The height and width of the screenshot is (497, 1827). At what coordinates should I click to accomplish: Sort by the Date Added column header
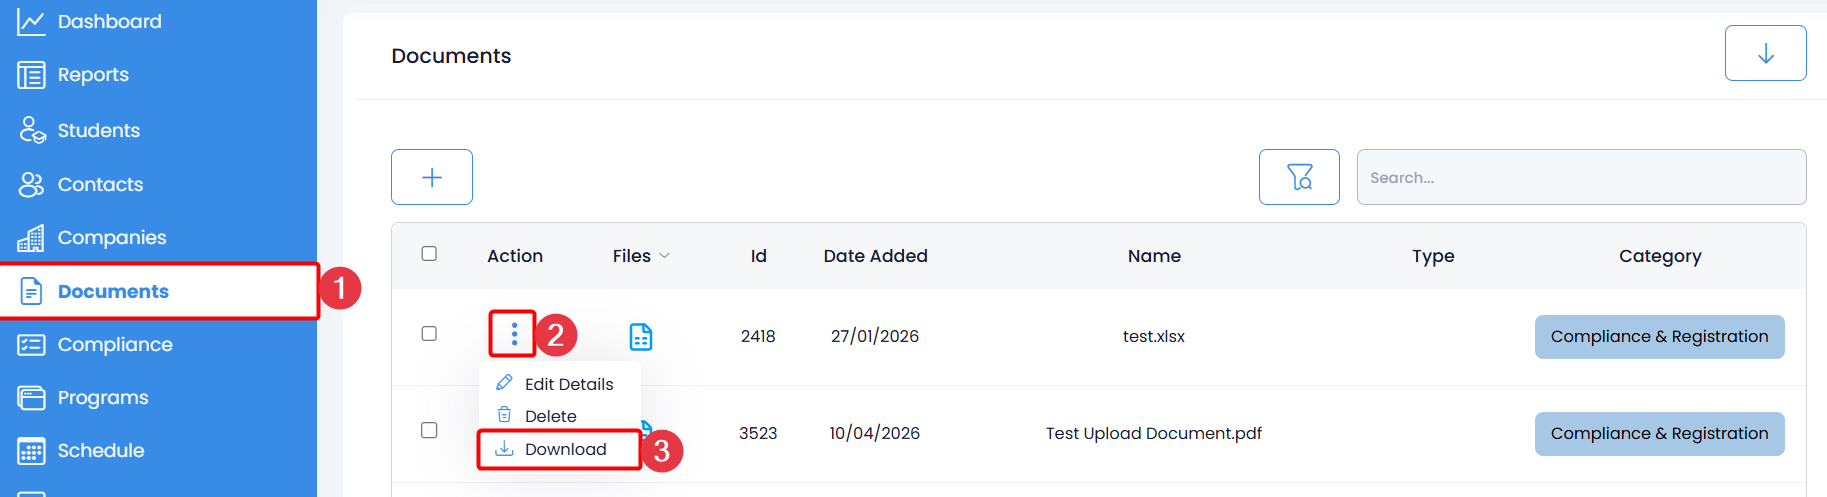(875, 256)
